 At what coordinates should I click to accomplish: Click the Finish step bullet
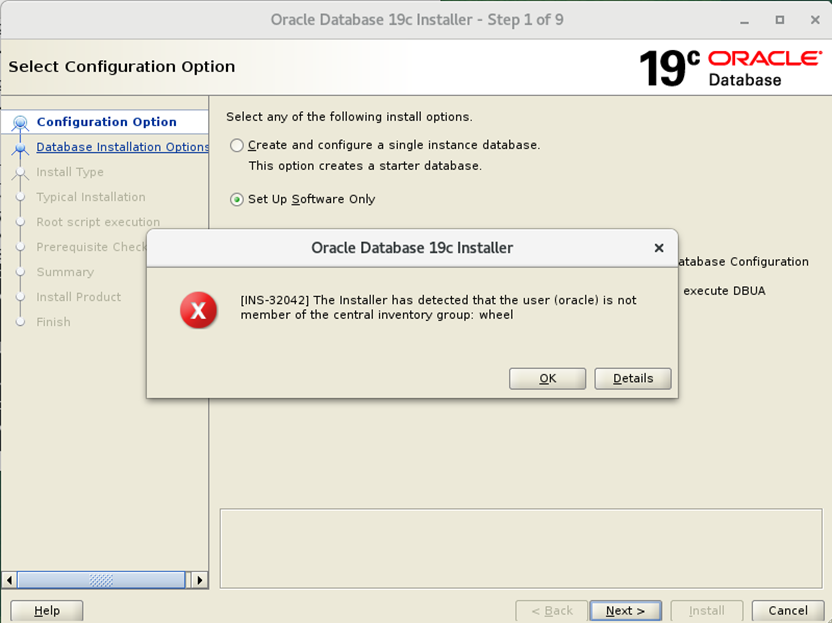[20, 322]
